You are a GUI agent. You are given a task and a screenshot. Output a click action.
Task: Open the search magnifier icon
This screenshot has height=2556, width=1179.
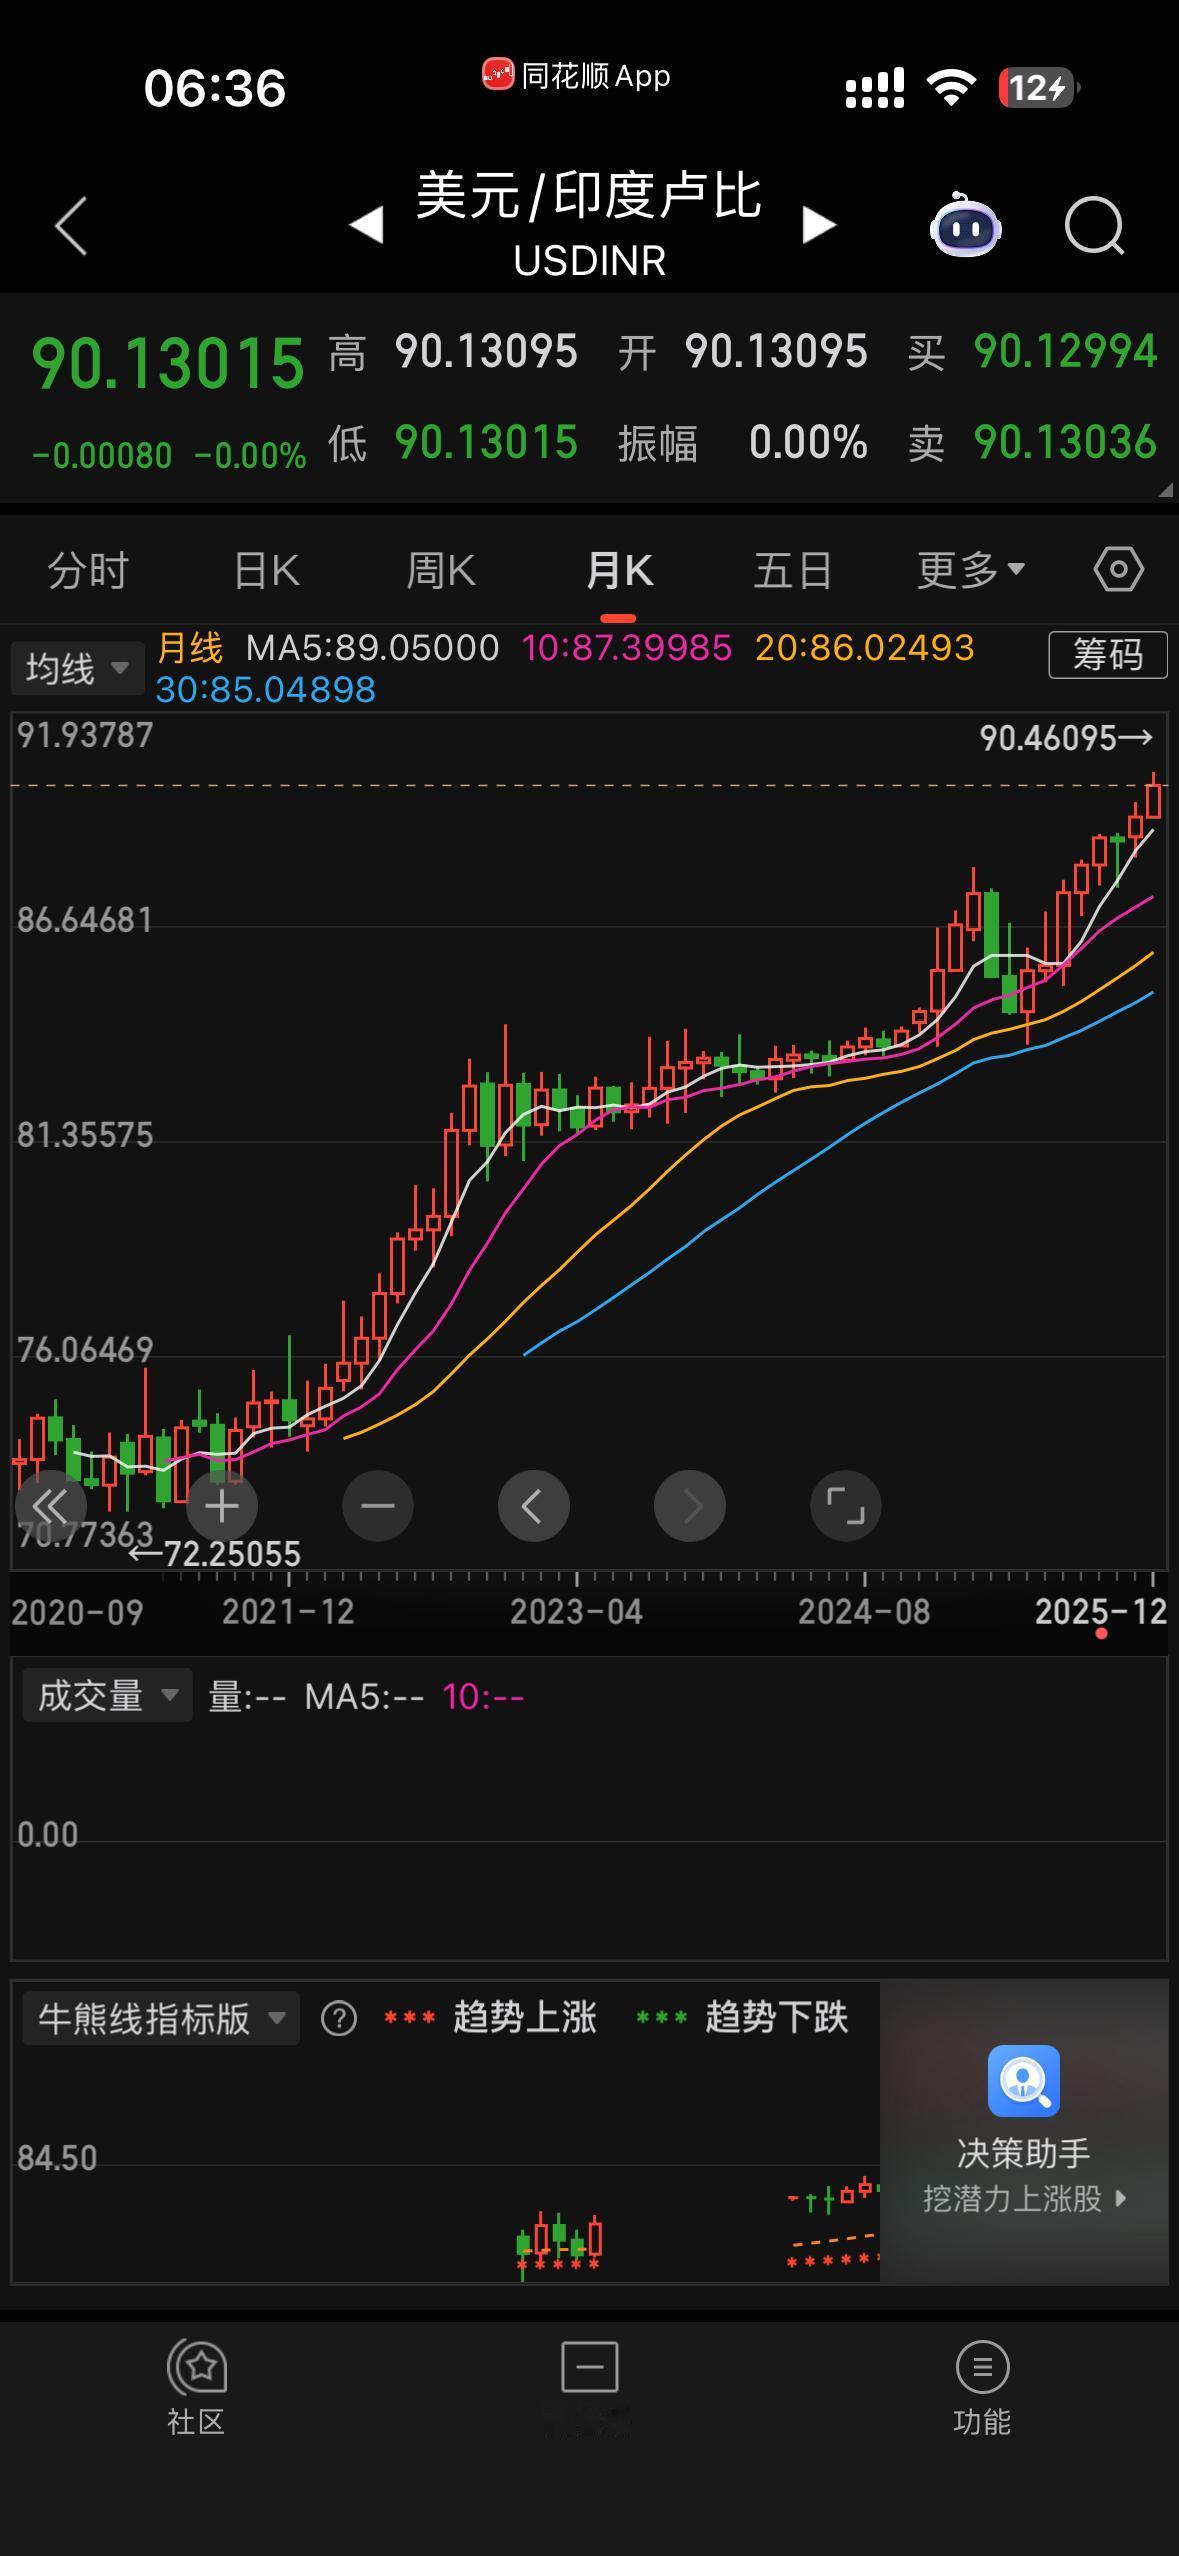pyautogui.click(x=1094, y=226)
